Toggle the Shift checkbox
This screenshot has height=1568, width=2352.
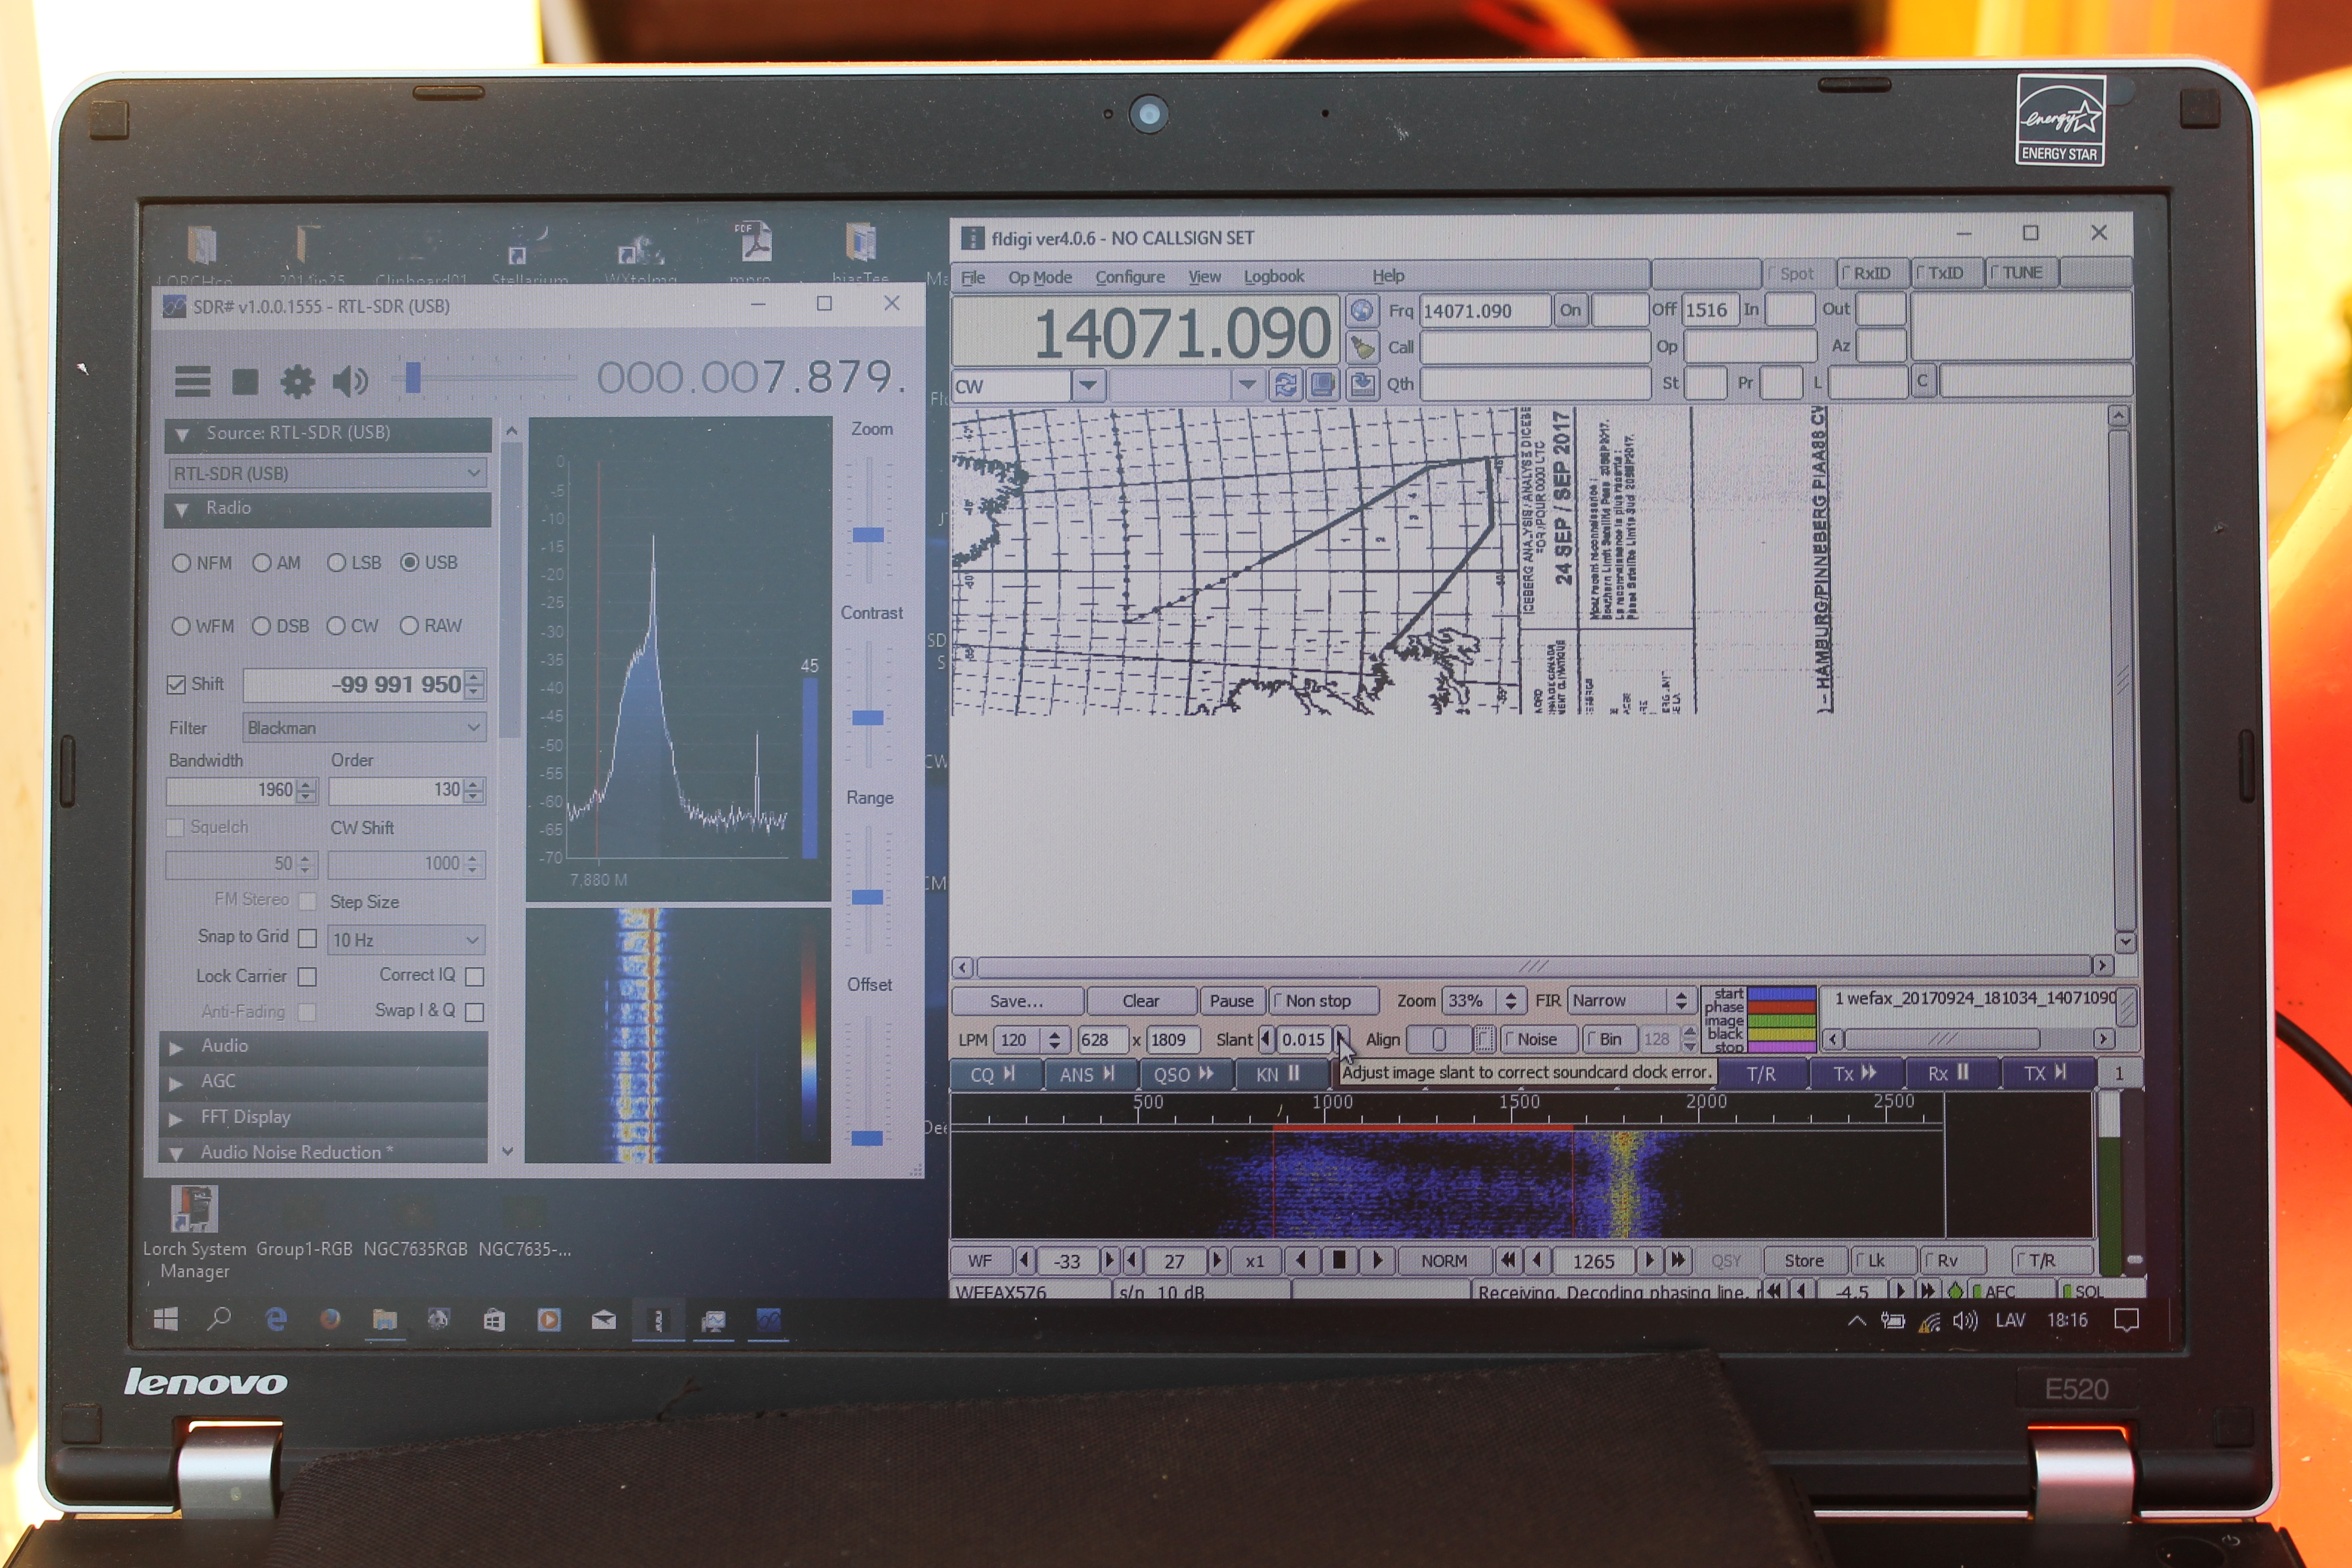click(x=176, y=685)
